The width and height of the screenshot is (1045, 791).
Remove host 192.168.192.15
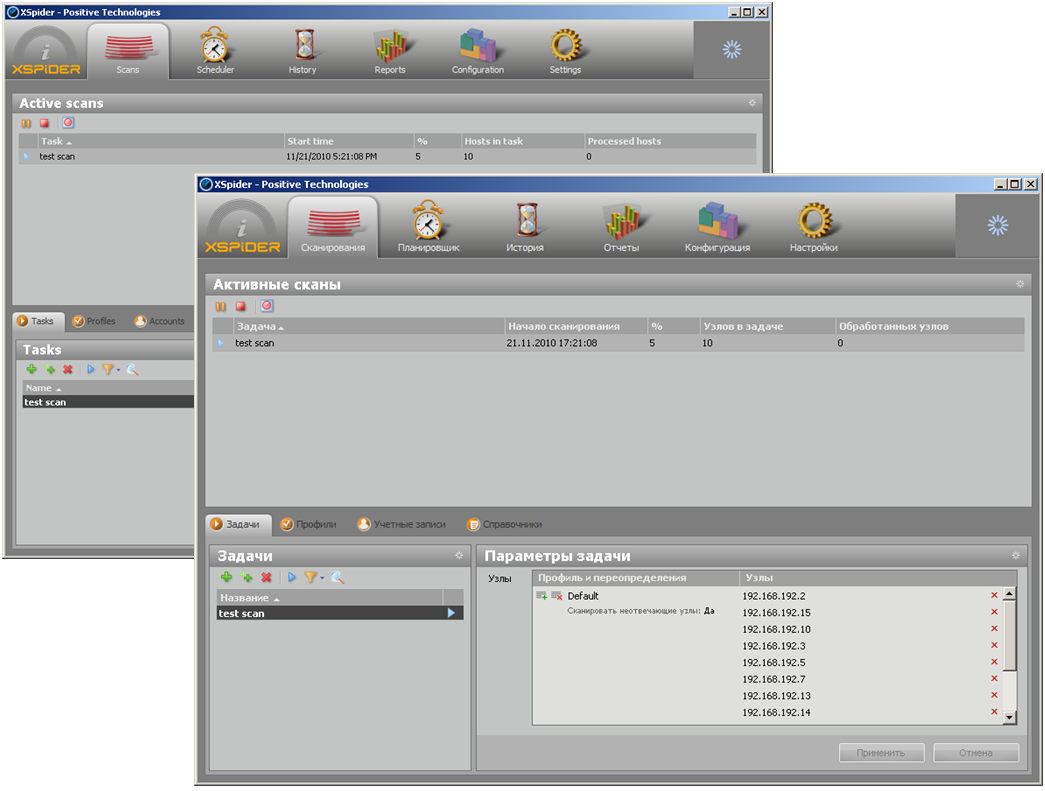994,612
